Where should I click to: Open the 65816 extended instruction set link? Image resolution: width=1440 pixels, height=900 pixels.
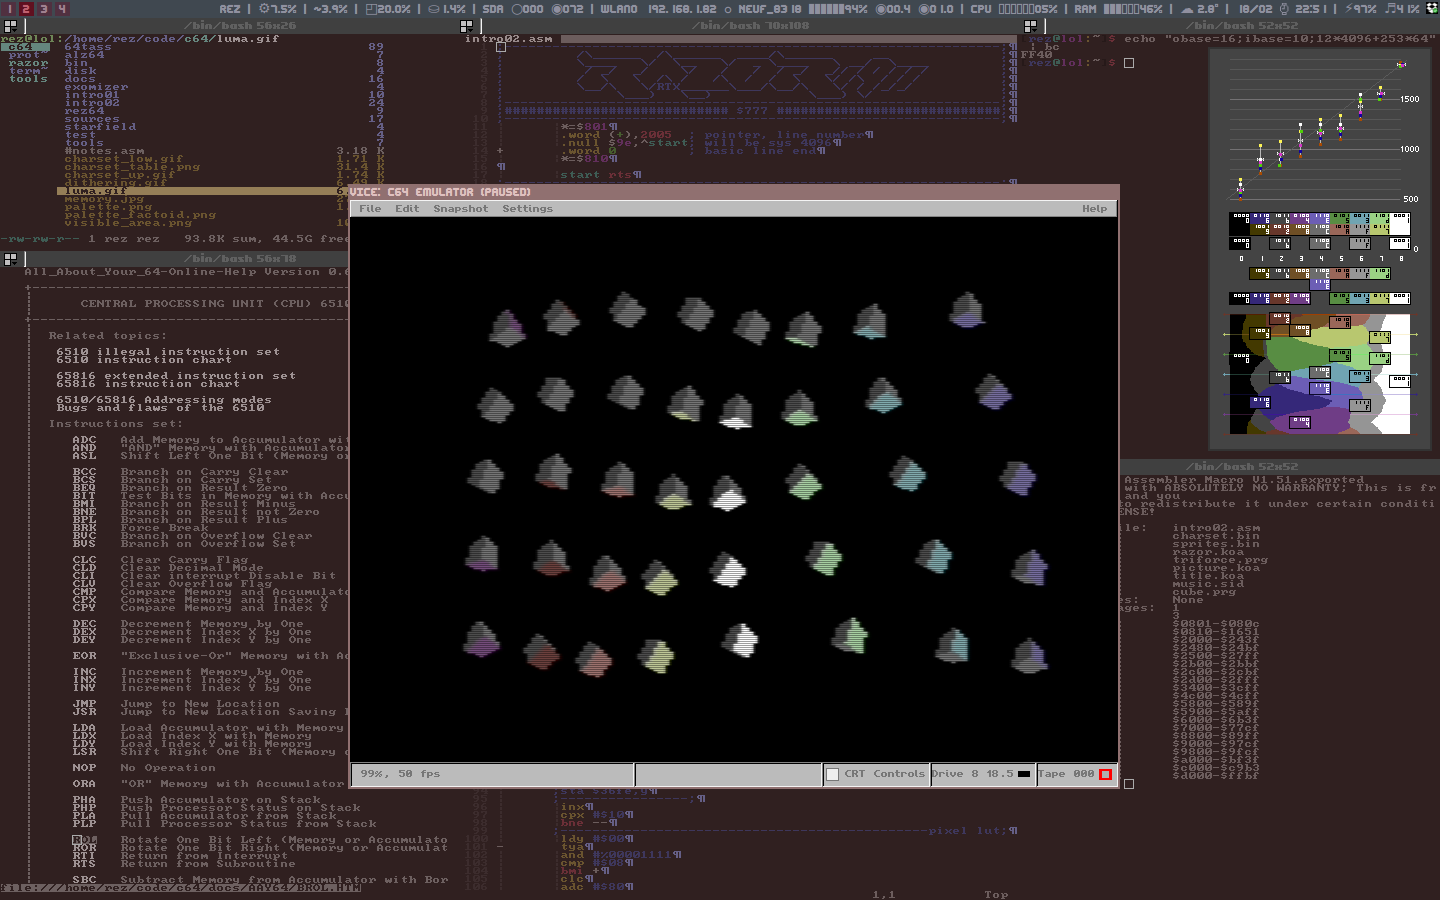coord(176,376)
